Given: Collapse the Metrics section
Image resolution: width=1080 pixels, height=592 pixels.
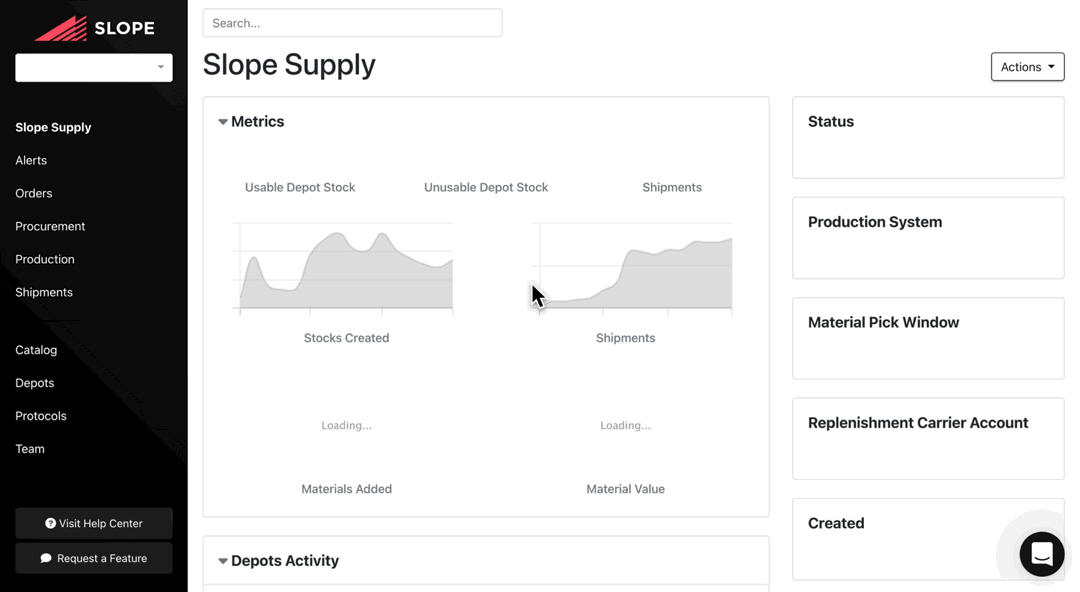Looking at the screenshot, I should pyautogui.click(x=223, y=122).
